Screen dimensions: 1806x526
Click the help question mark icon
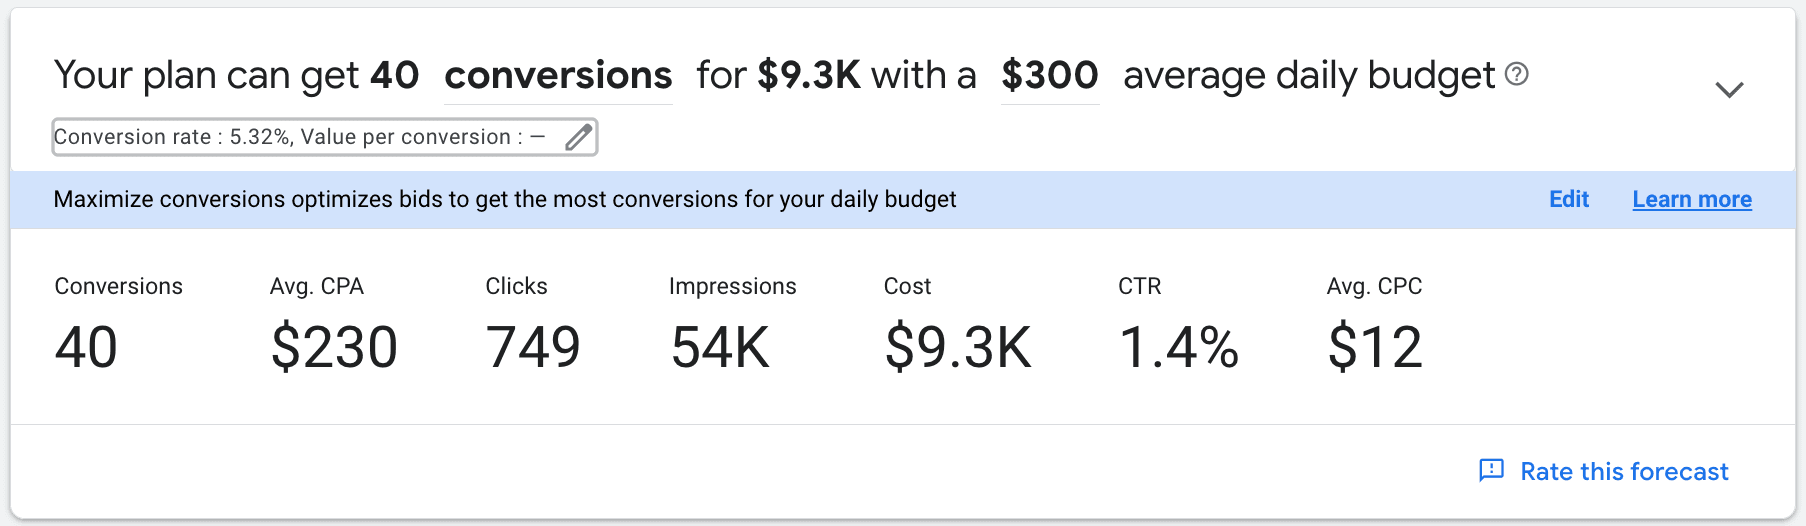pyautogui.click(x=1516, y=74)
